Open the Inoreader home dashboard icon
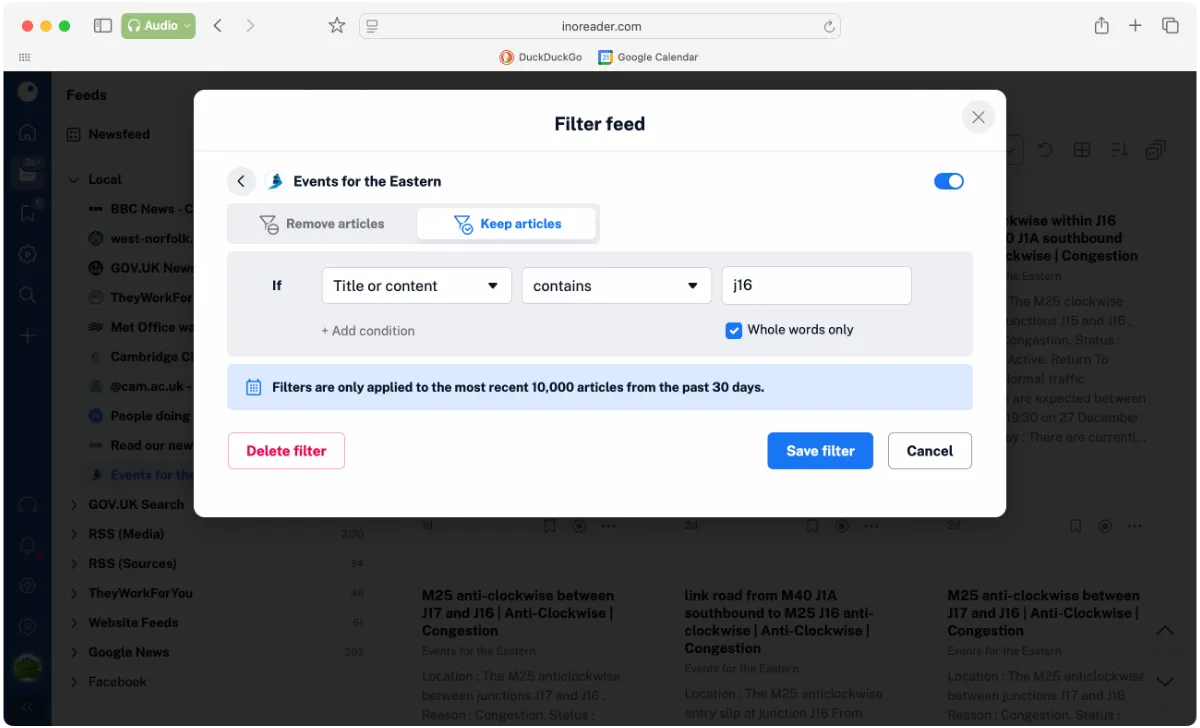1200x728 pixels. pyautogui.click(x=27, y=131)
